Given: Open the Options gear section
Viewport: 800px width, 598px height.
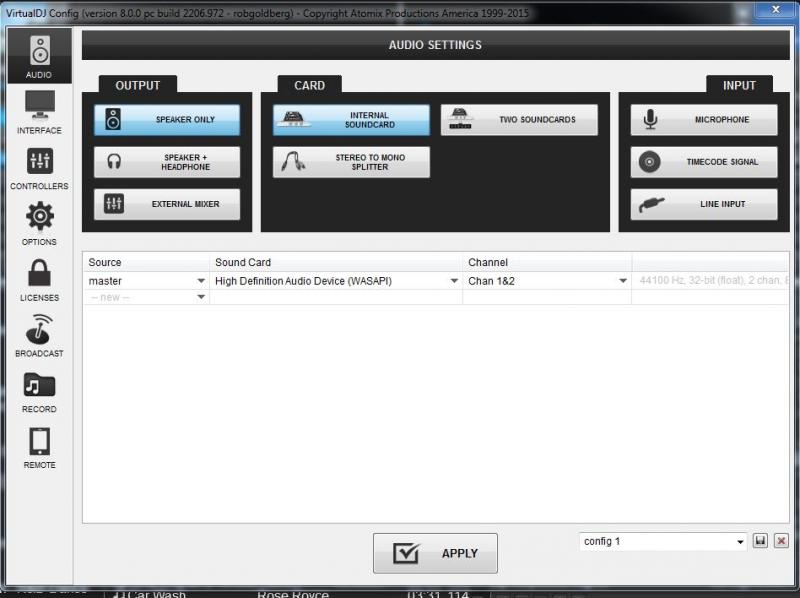Looking at the screenshot, I should pyautogui.click(x=39, y=223).
